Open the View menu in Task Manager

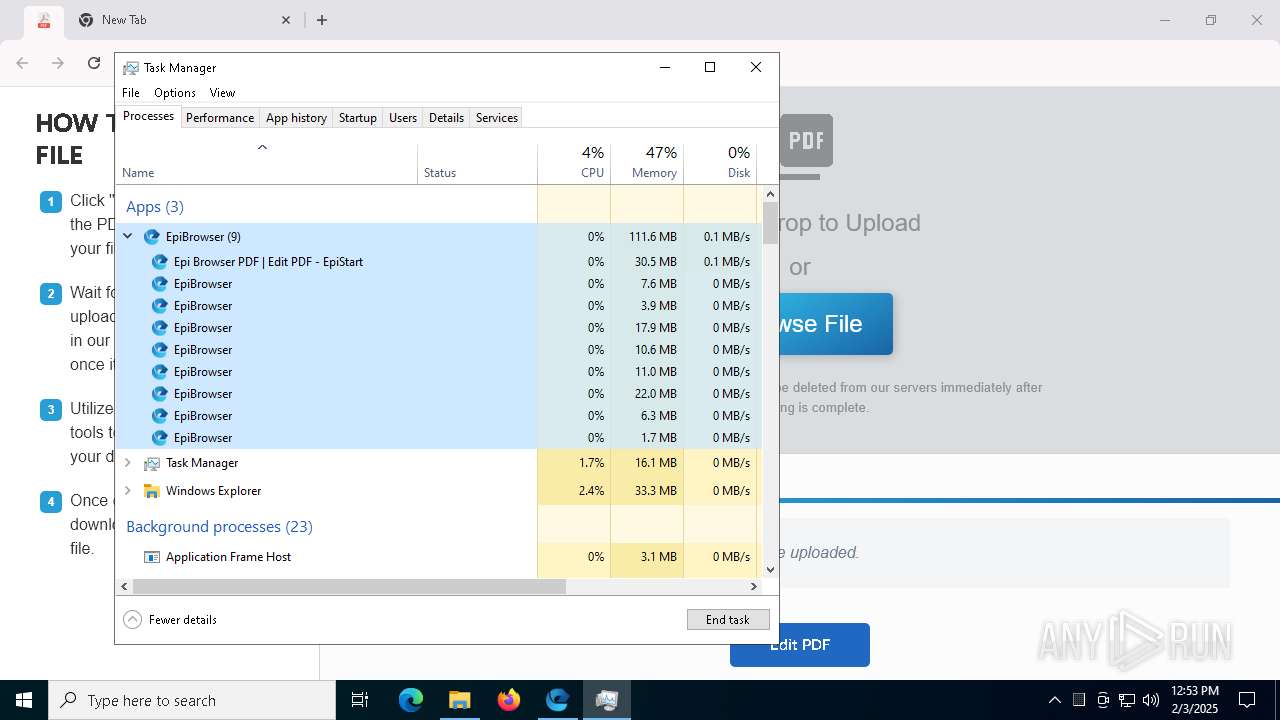click(222, 93)
